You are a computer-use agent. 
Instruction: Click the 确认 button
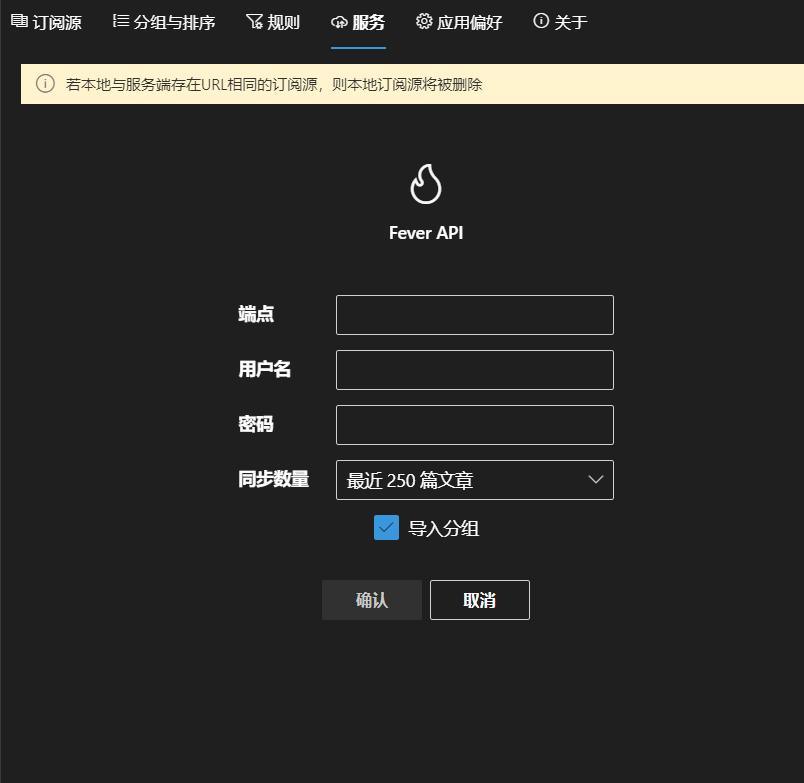371,599
